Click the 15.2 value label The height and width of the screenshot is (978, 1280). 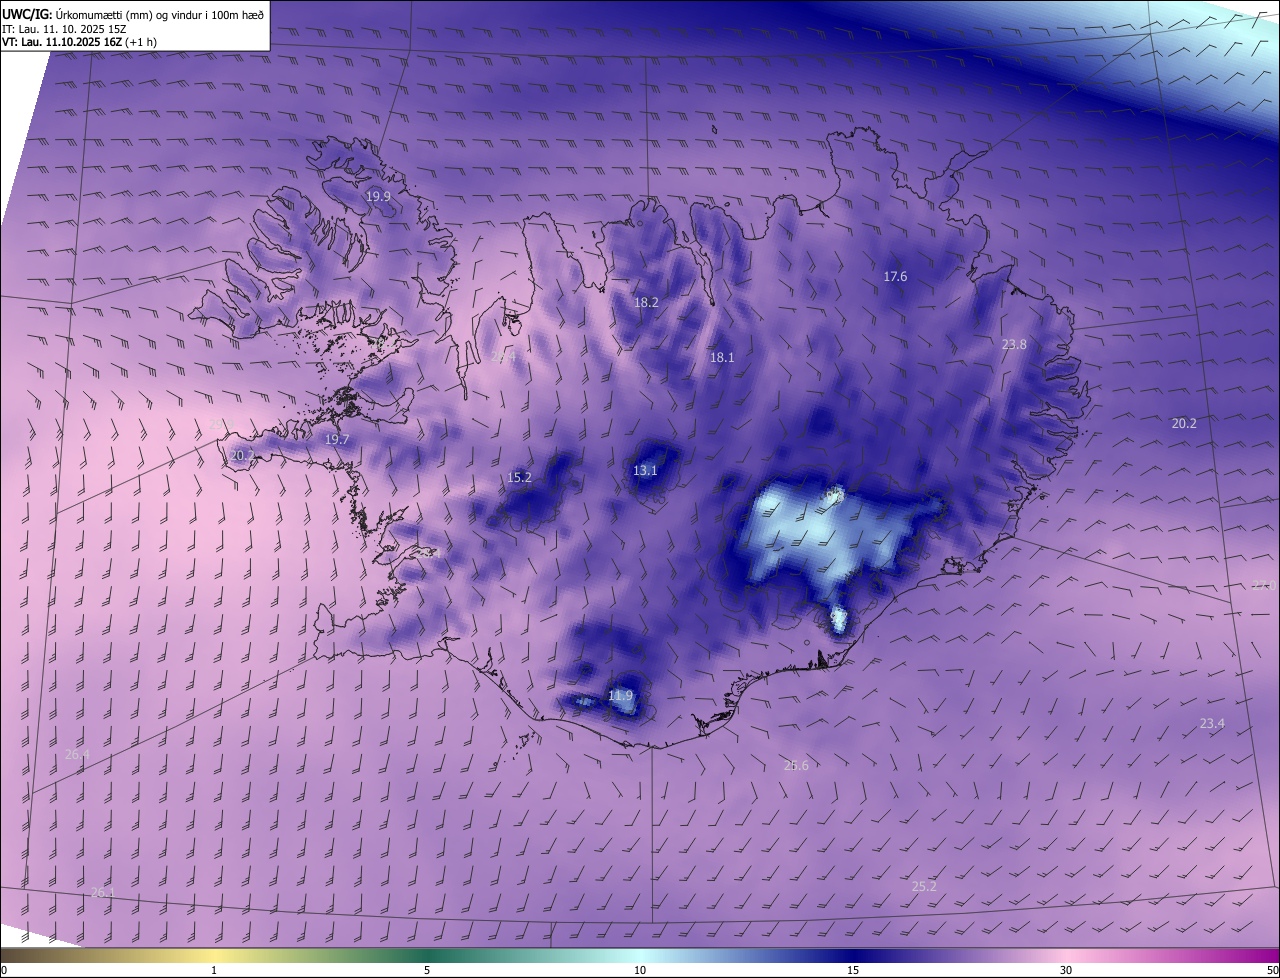[x=519, y=477]
